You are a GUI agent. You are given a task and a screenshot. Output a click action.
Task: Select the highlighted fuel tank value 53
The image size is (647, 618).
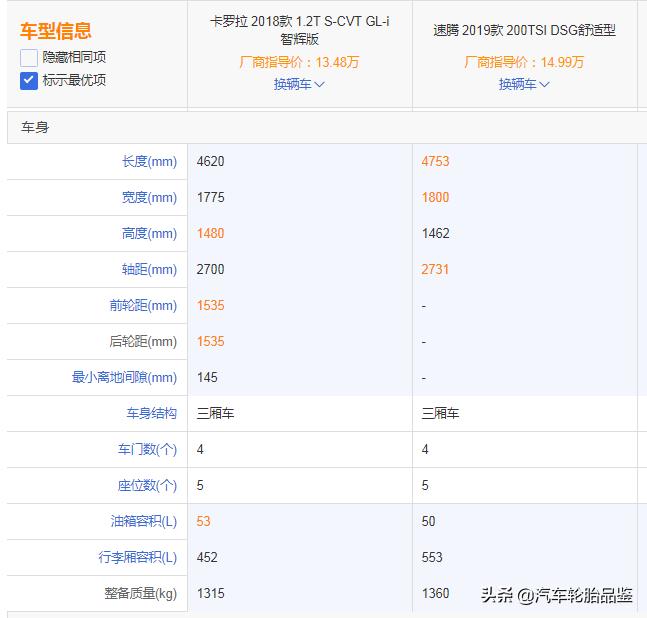point(203,521)
